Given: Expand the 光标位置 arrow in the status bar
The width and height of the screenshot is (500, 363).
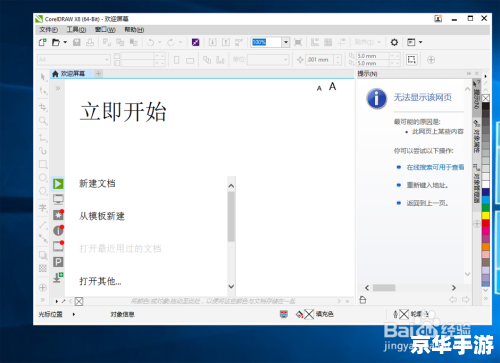Looking at the screenshot, I should (74, 314).
